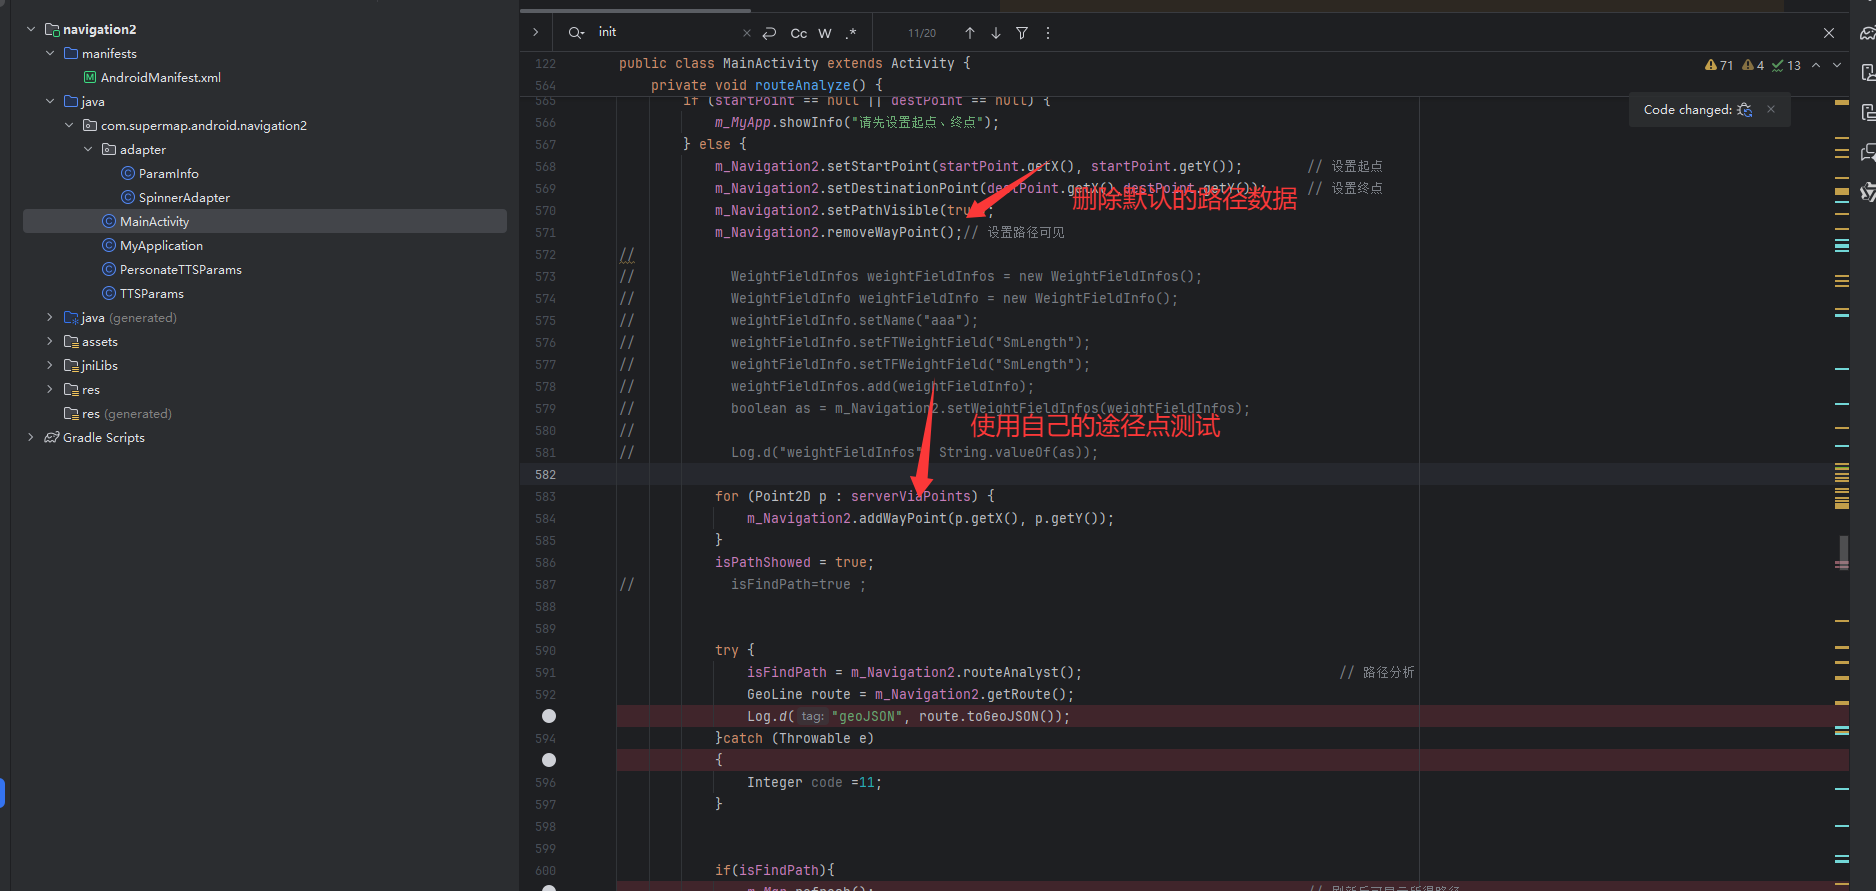The height and width of the screenshot is (891, 1876).
Task: Expand the Gradle Scripts node
Action: [x=31, y=438]
